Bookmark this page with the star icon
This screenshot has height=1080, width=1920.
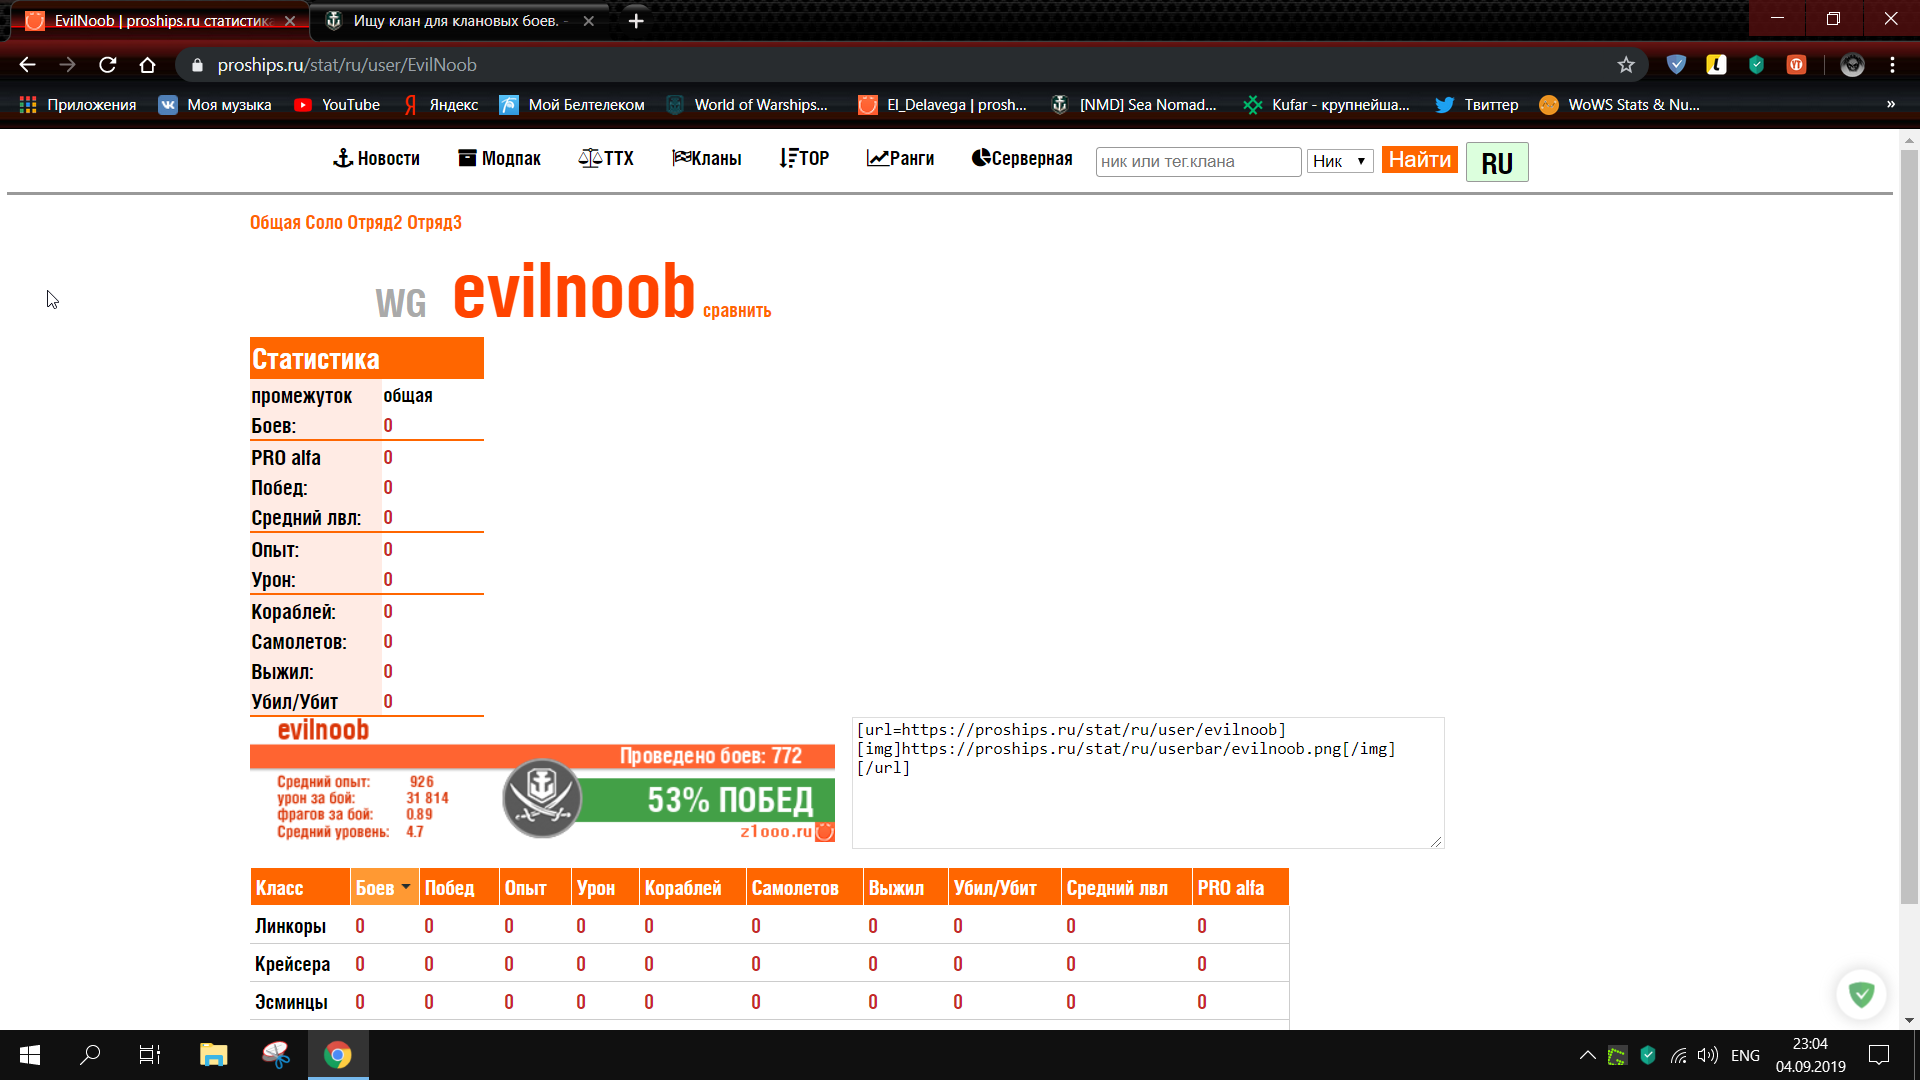(1626, 65)
